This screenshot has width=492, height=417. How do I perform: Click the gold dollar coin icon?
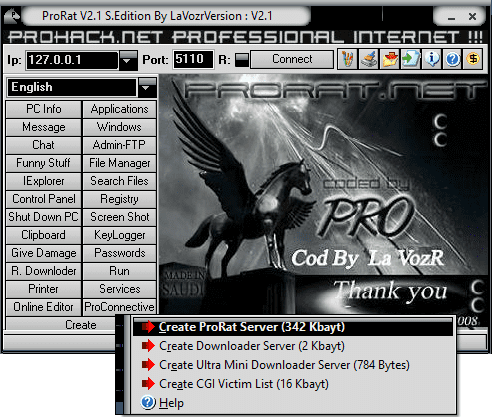(x=473, y=60)
